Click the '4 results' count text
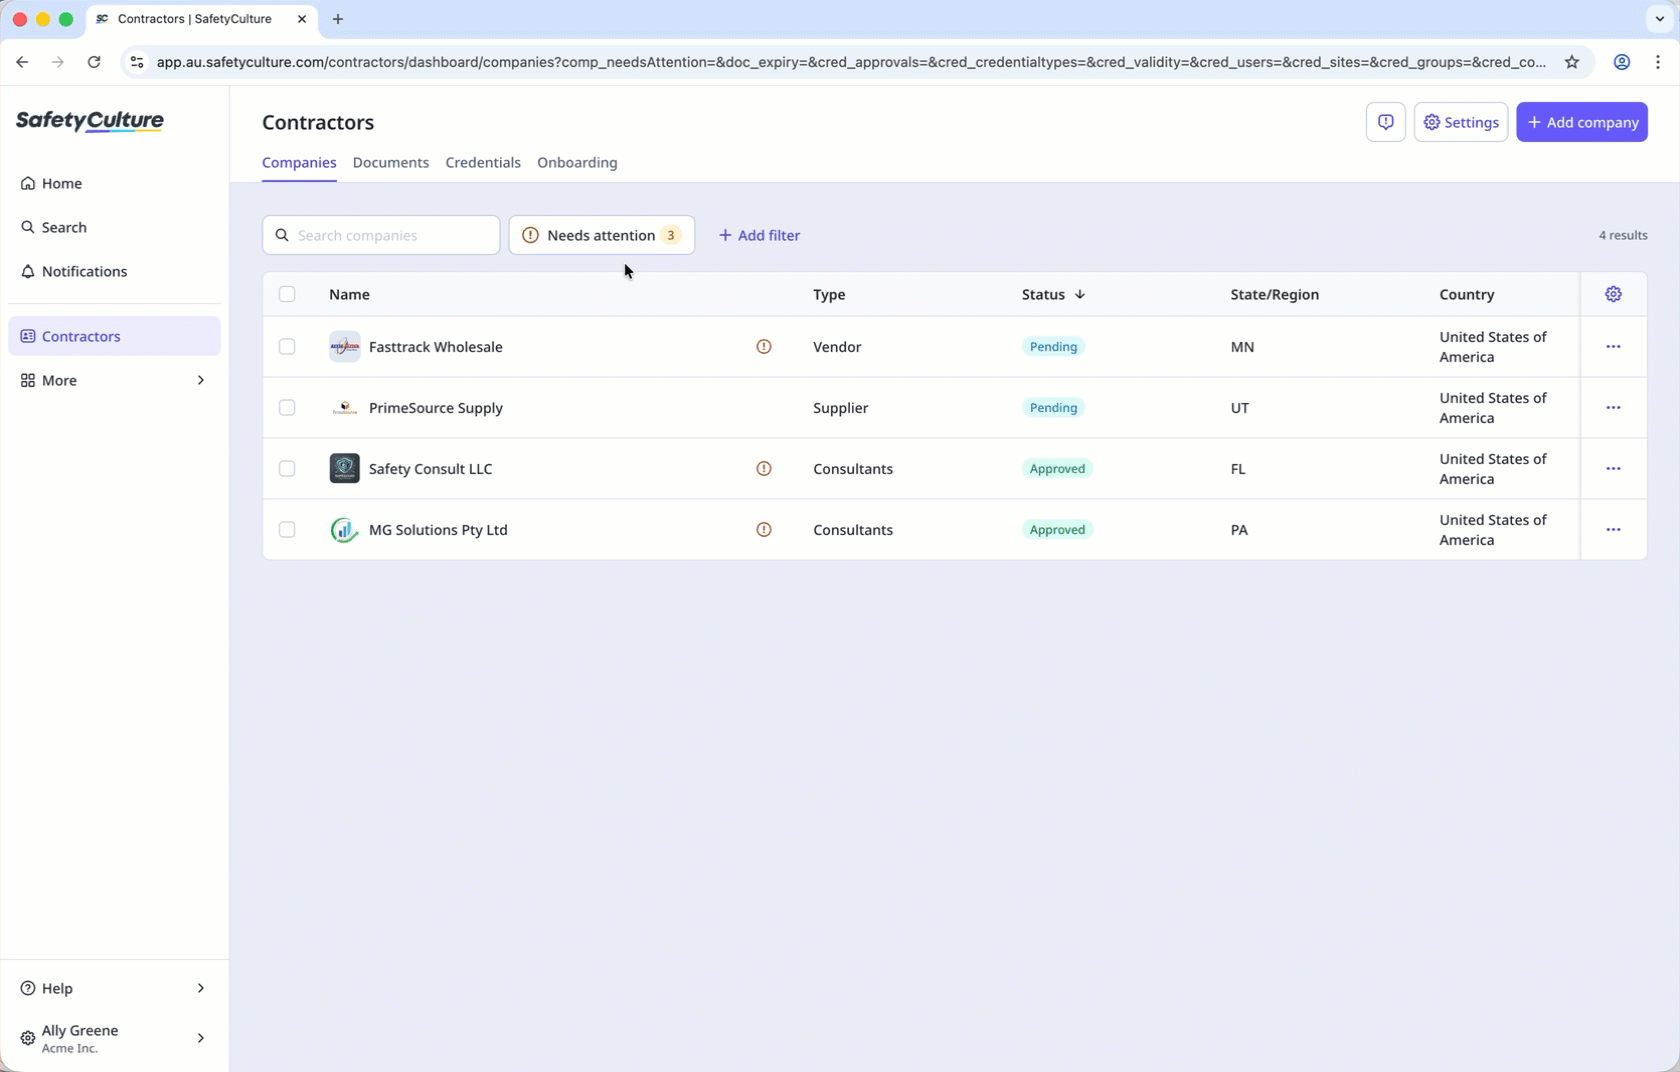Image resolution: width=1680 pixels, height=1072 pixels. pyautogui.click(x=1623, y=235)
